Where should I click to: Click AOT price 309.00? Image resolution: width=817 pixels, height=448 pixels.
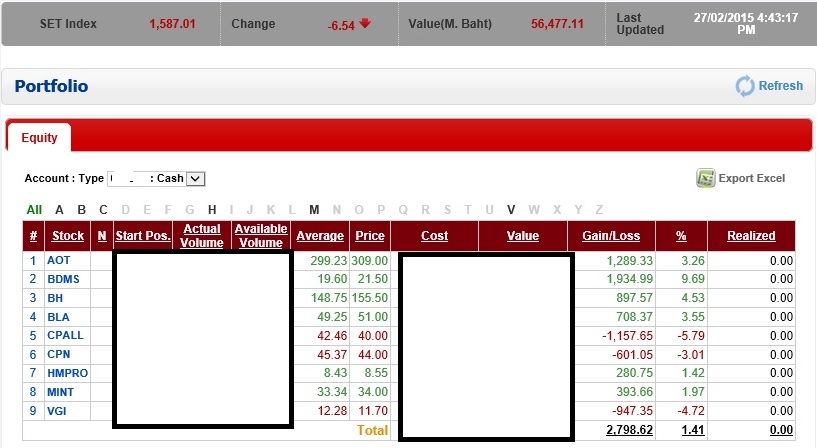click(370, 260)
